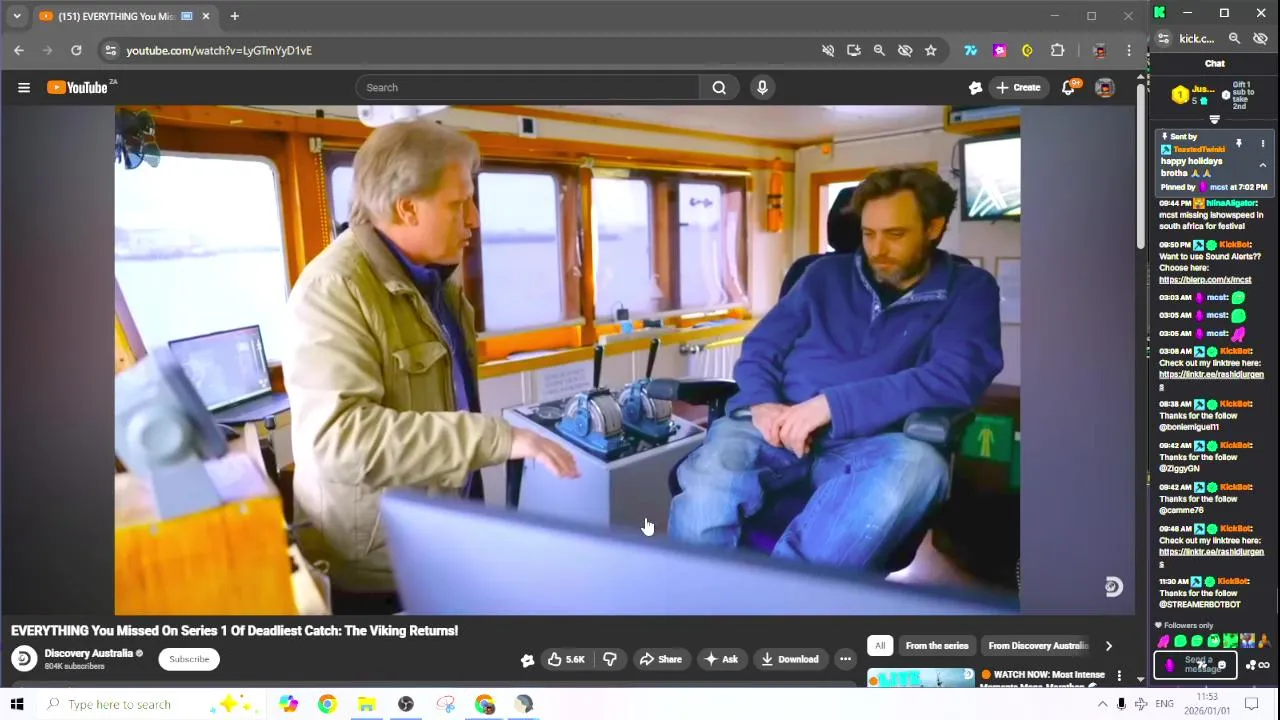Reload the YouTube page
This screenshot has width=1280, height=720.
coord(76,50)
